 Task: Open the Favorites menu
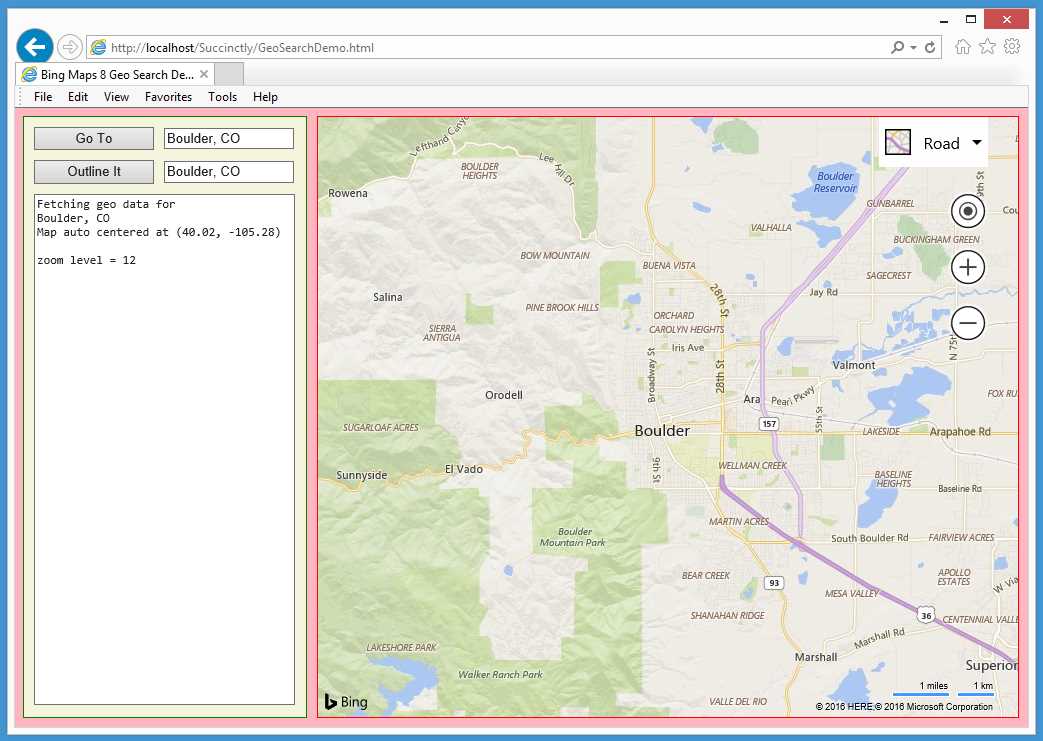(x=168, y=96)
